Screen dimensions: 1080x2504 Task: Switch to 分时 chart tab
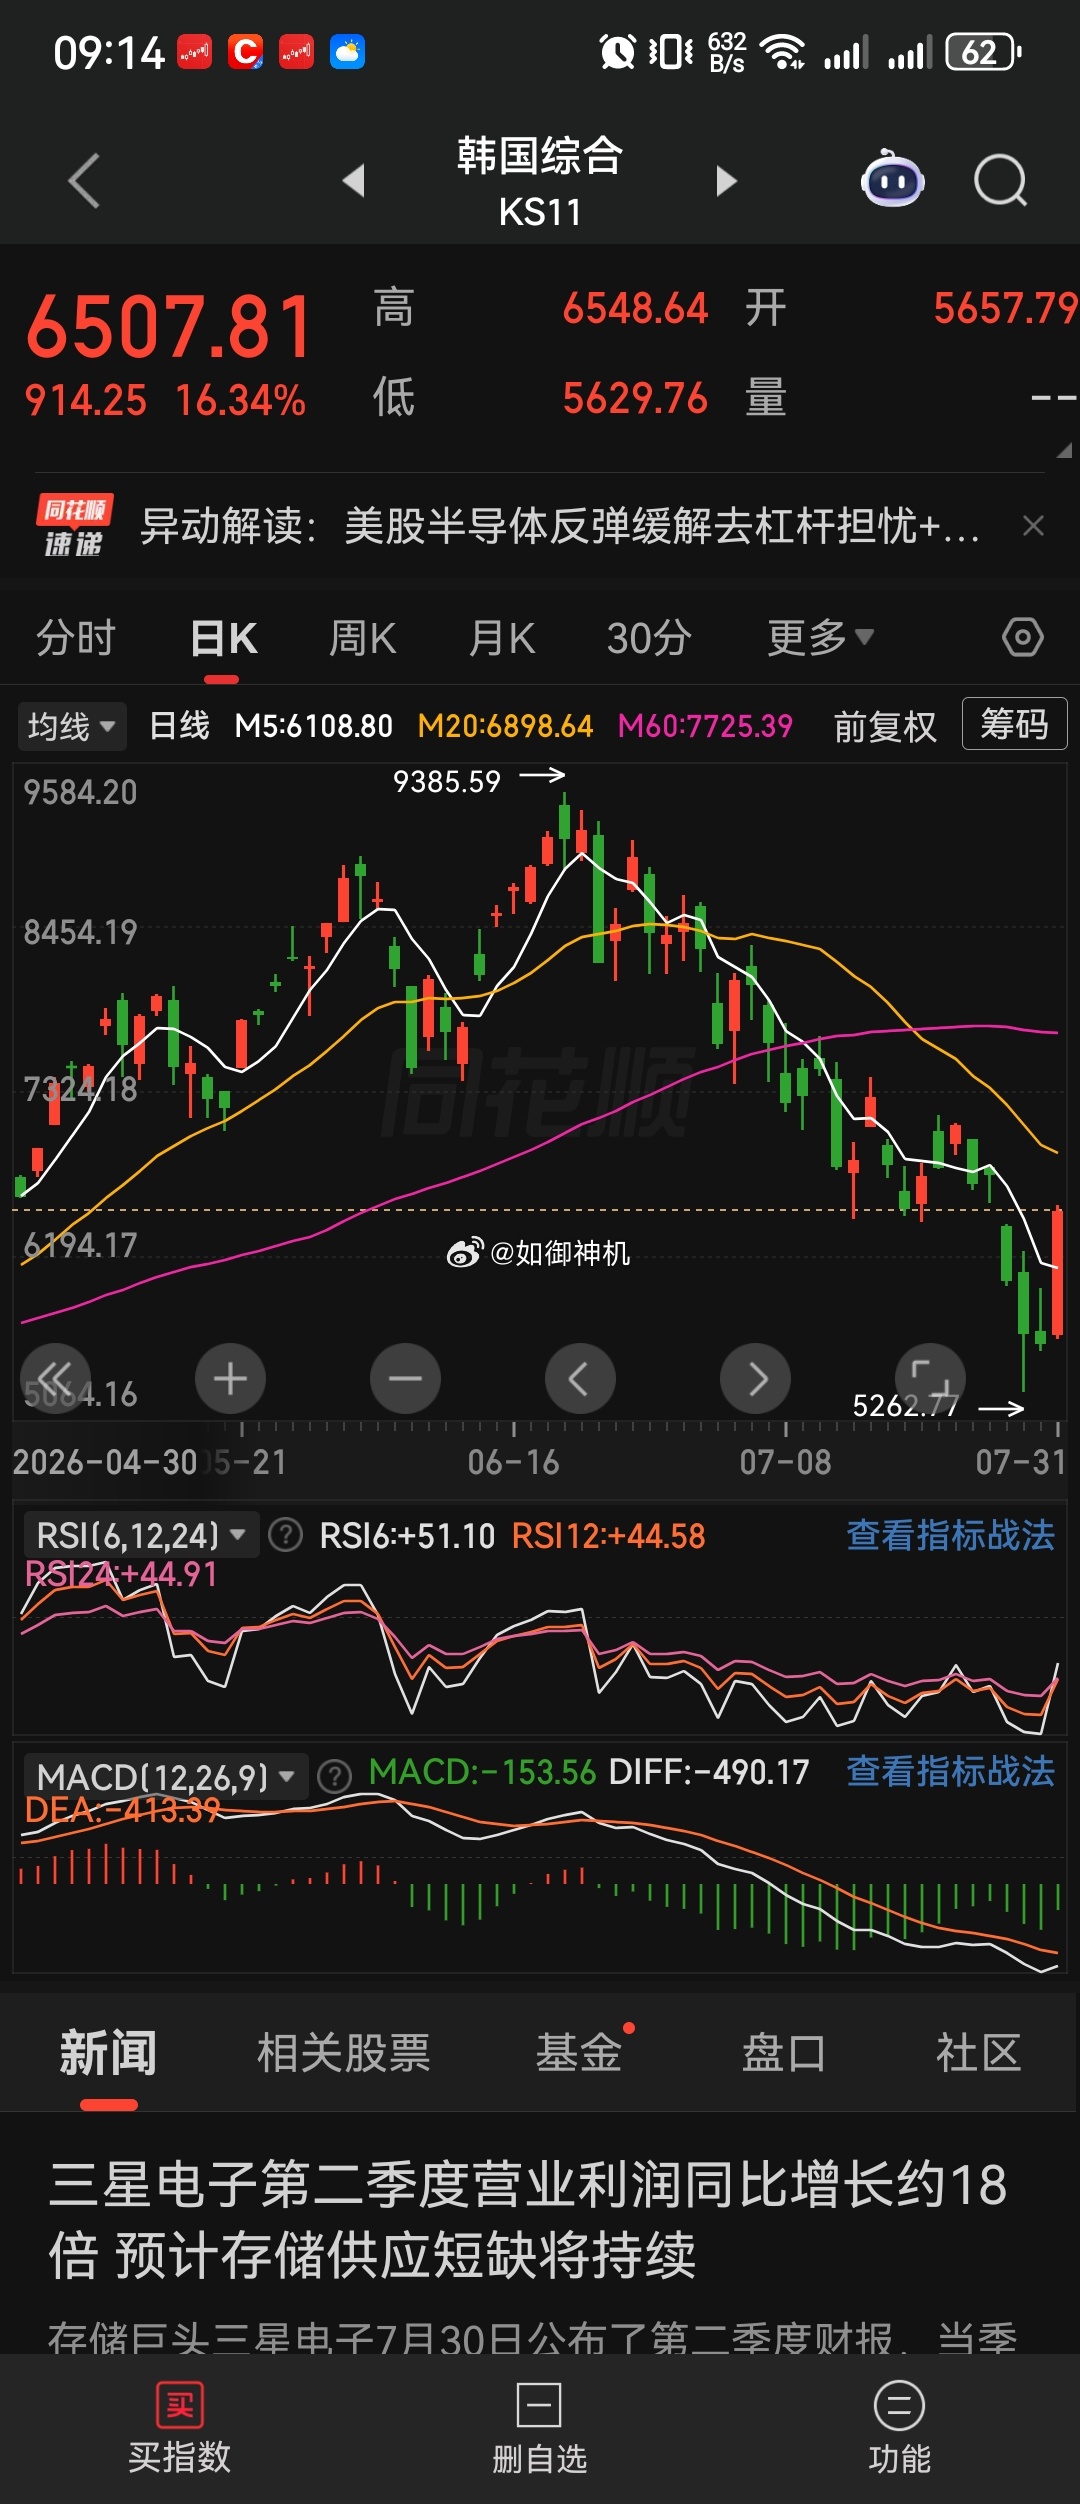(76, 637)
